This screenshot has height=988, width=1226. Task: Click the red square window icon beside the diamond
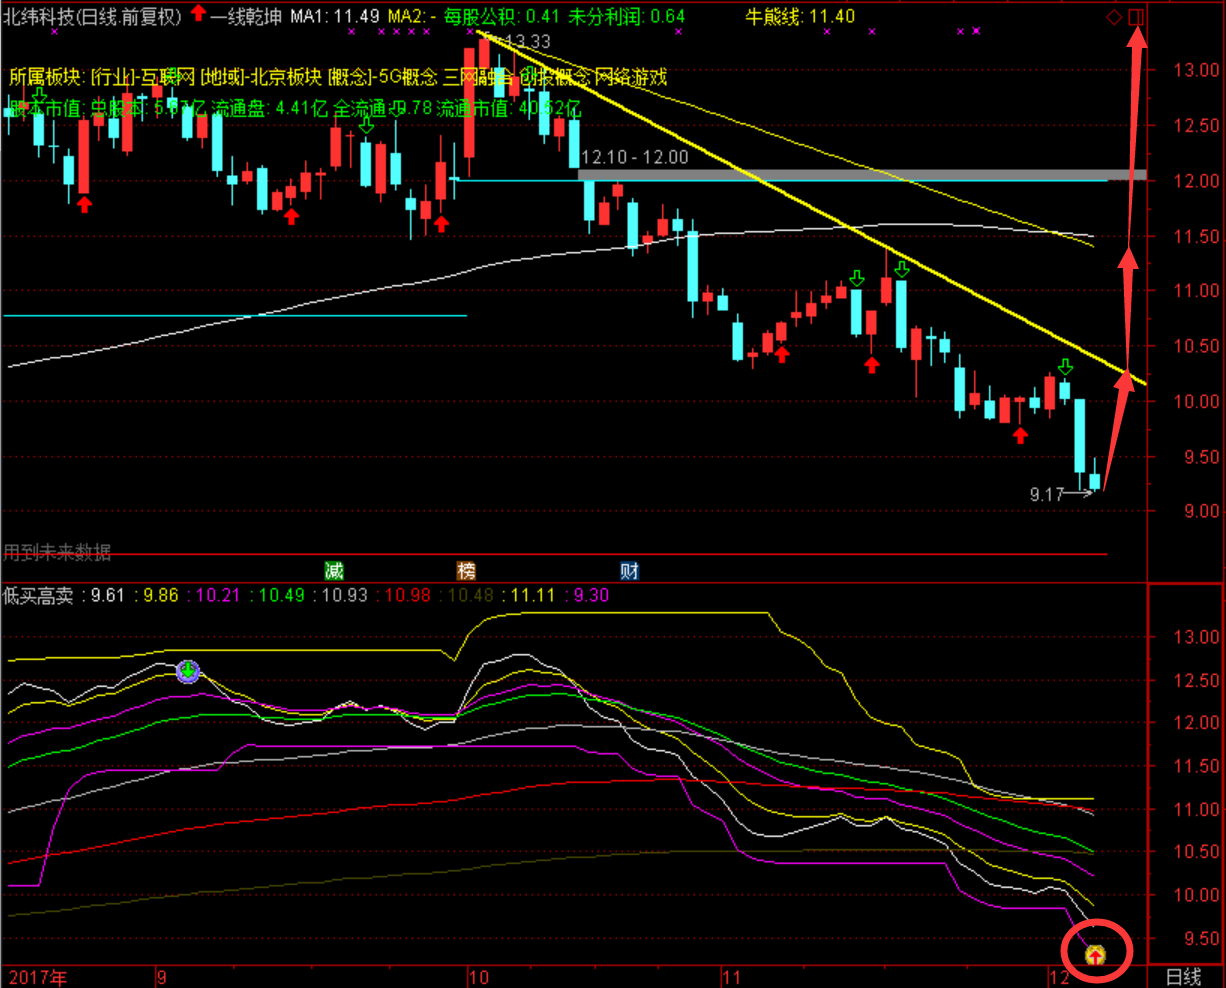[x=1135, y=16]
